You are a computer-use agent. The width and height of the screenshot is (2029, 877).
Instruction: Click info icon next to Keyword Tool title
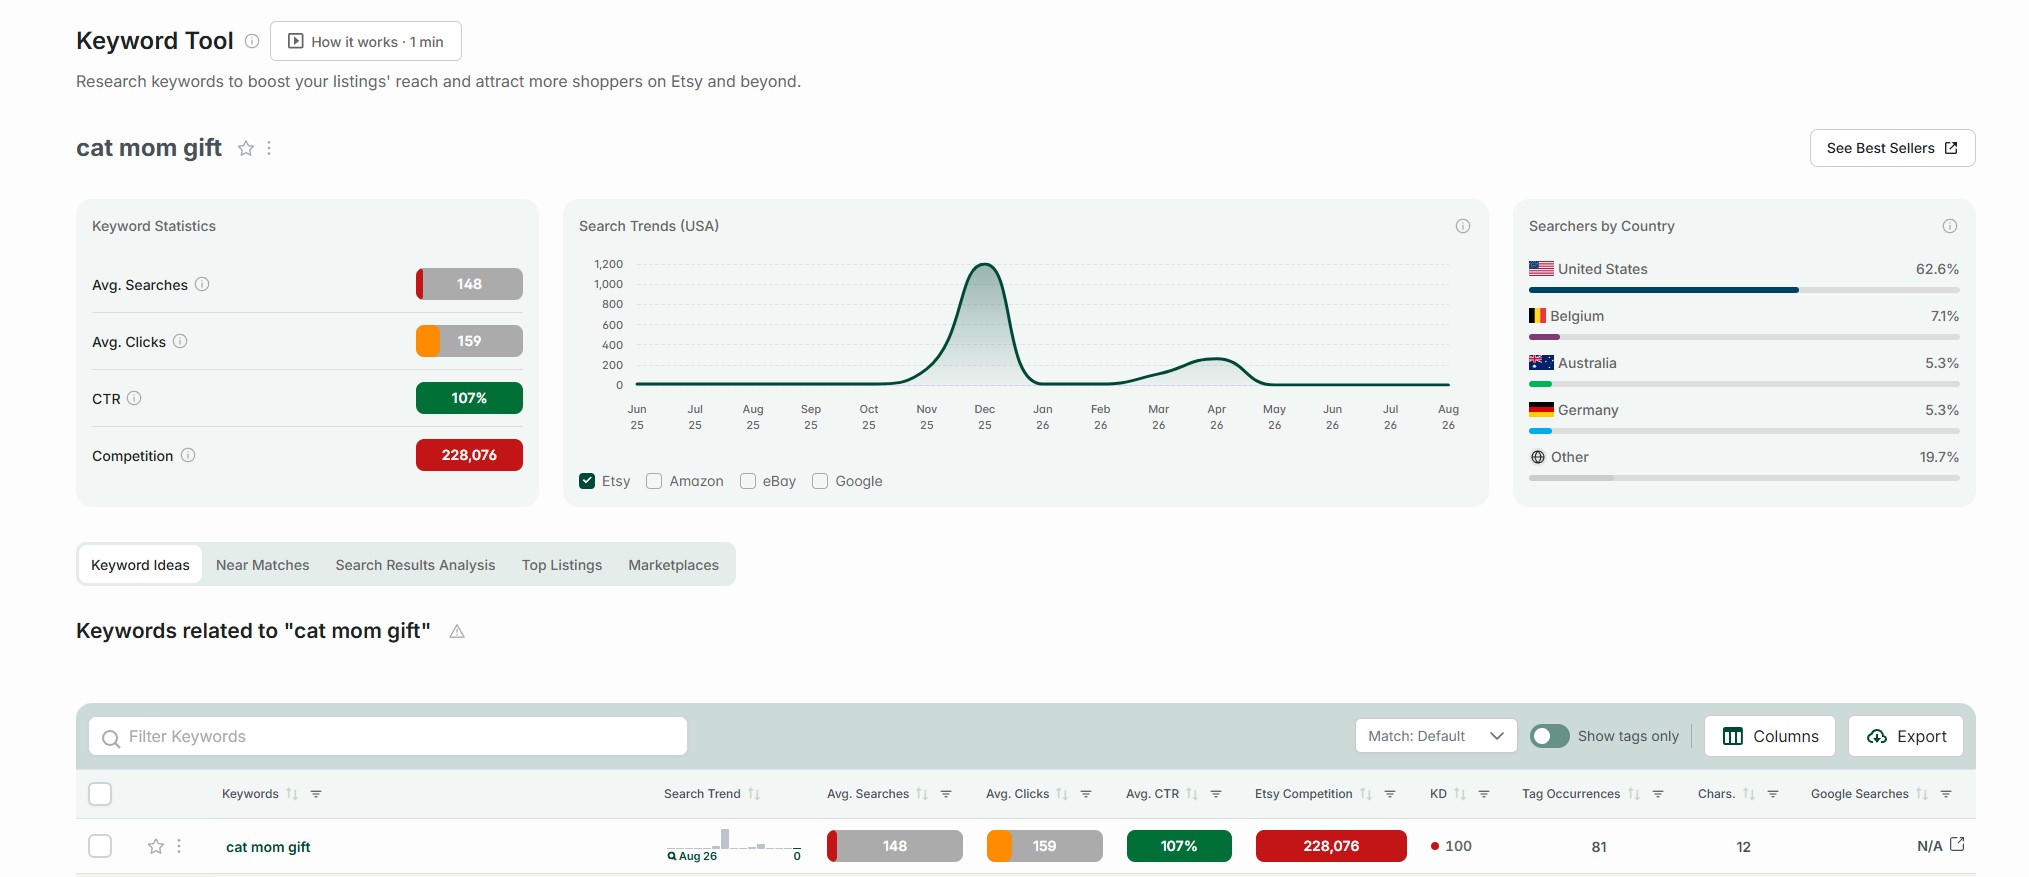(x=252, y=41)
